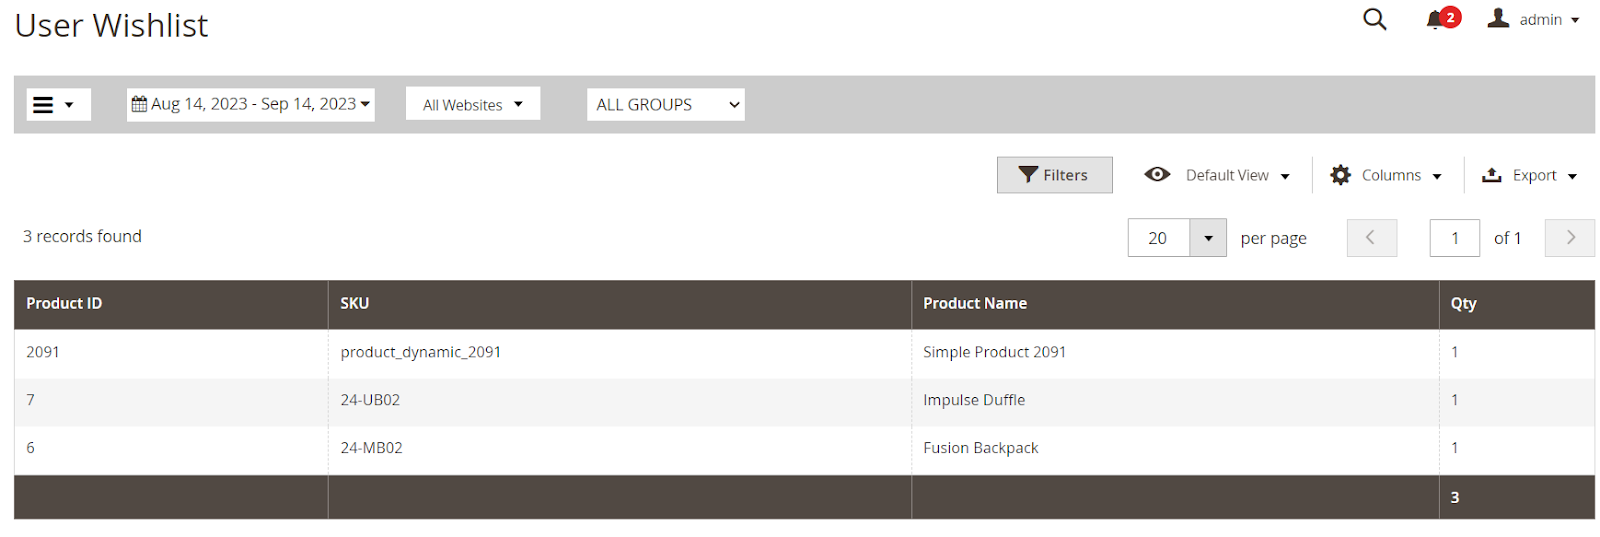Click the admin user account icon
The width and height of the screenshot is (1600, 537).
[x=1498, y=19]
